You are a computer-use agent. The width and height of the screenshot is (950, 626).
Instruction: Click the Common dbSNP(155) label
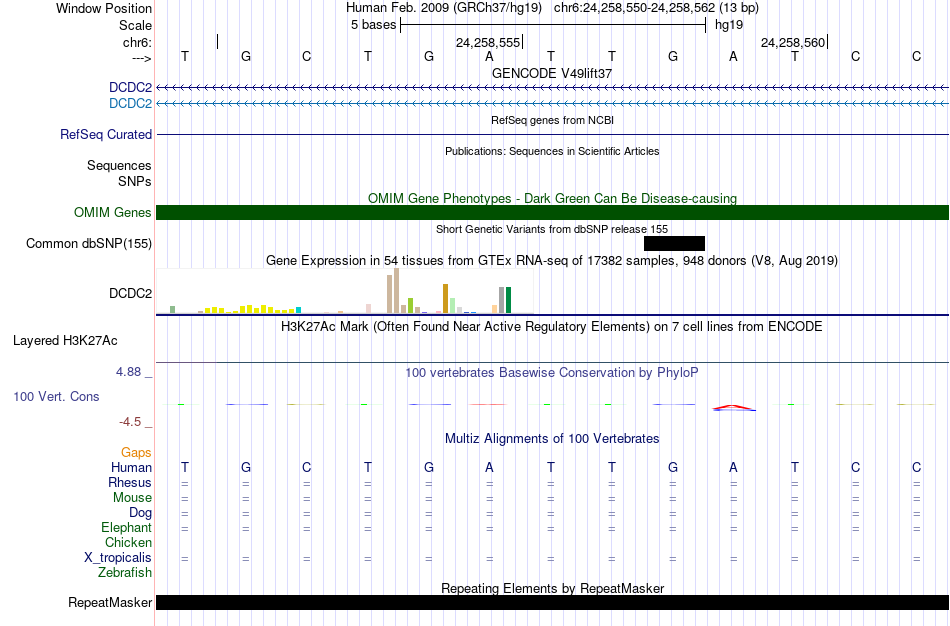88,244
